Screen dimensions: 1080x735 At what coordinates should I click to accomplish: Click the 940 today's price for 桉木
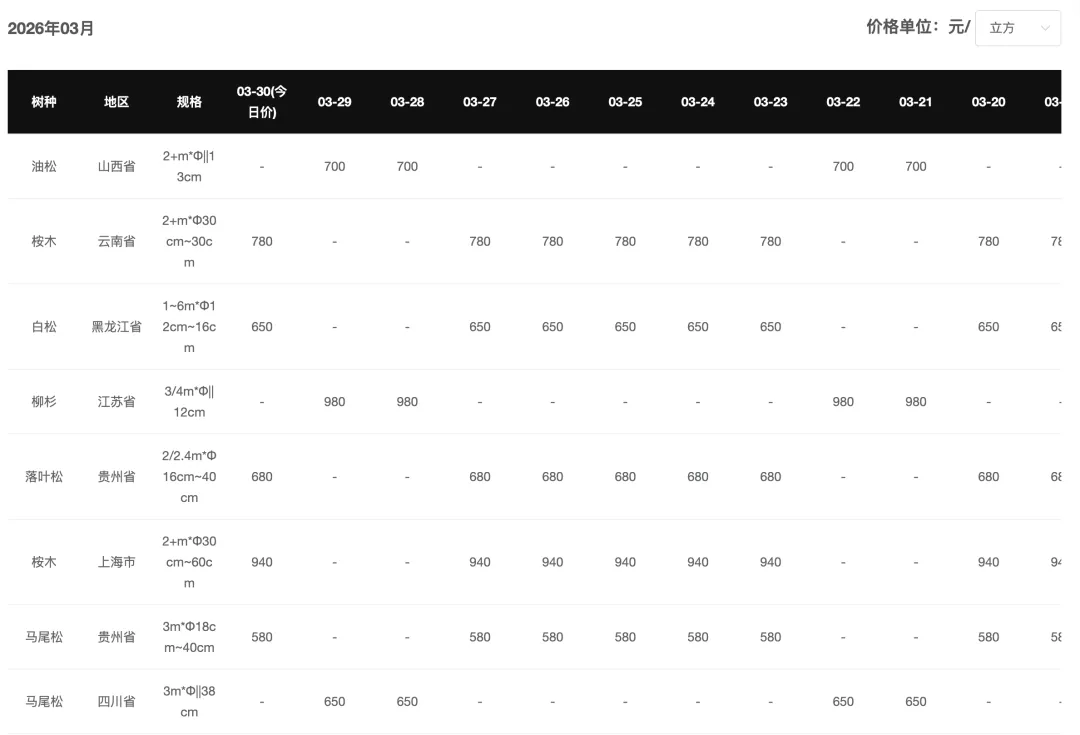(262, 562)
